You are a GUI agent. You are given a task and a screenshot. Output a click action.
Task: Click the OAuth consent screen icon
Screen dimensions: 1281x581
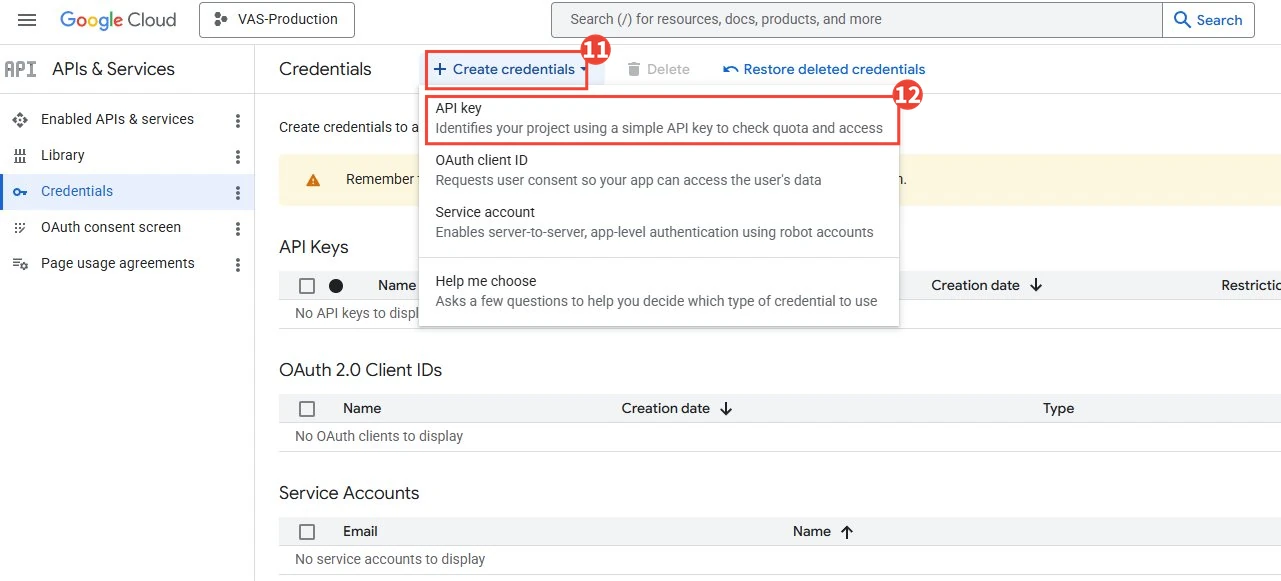tap(20, 228)
